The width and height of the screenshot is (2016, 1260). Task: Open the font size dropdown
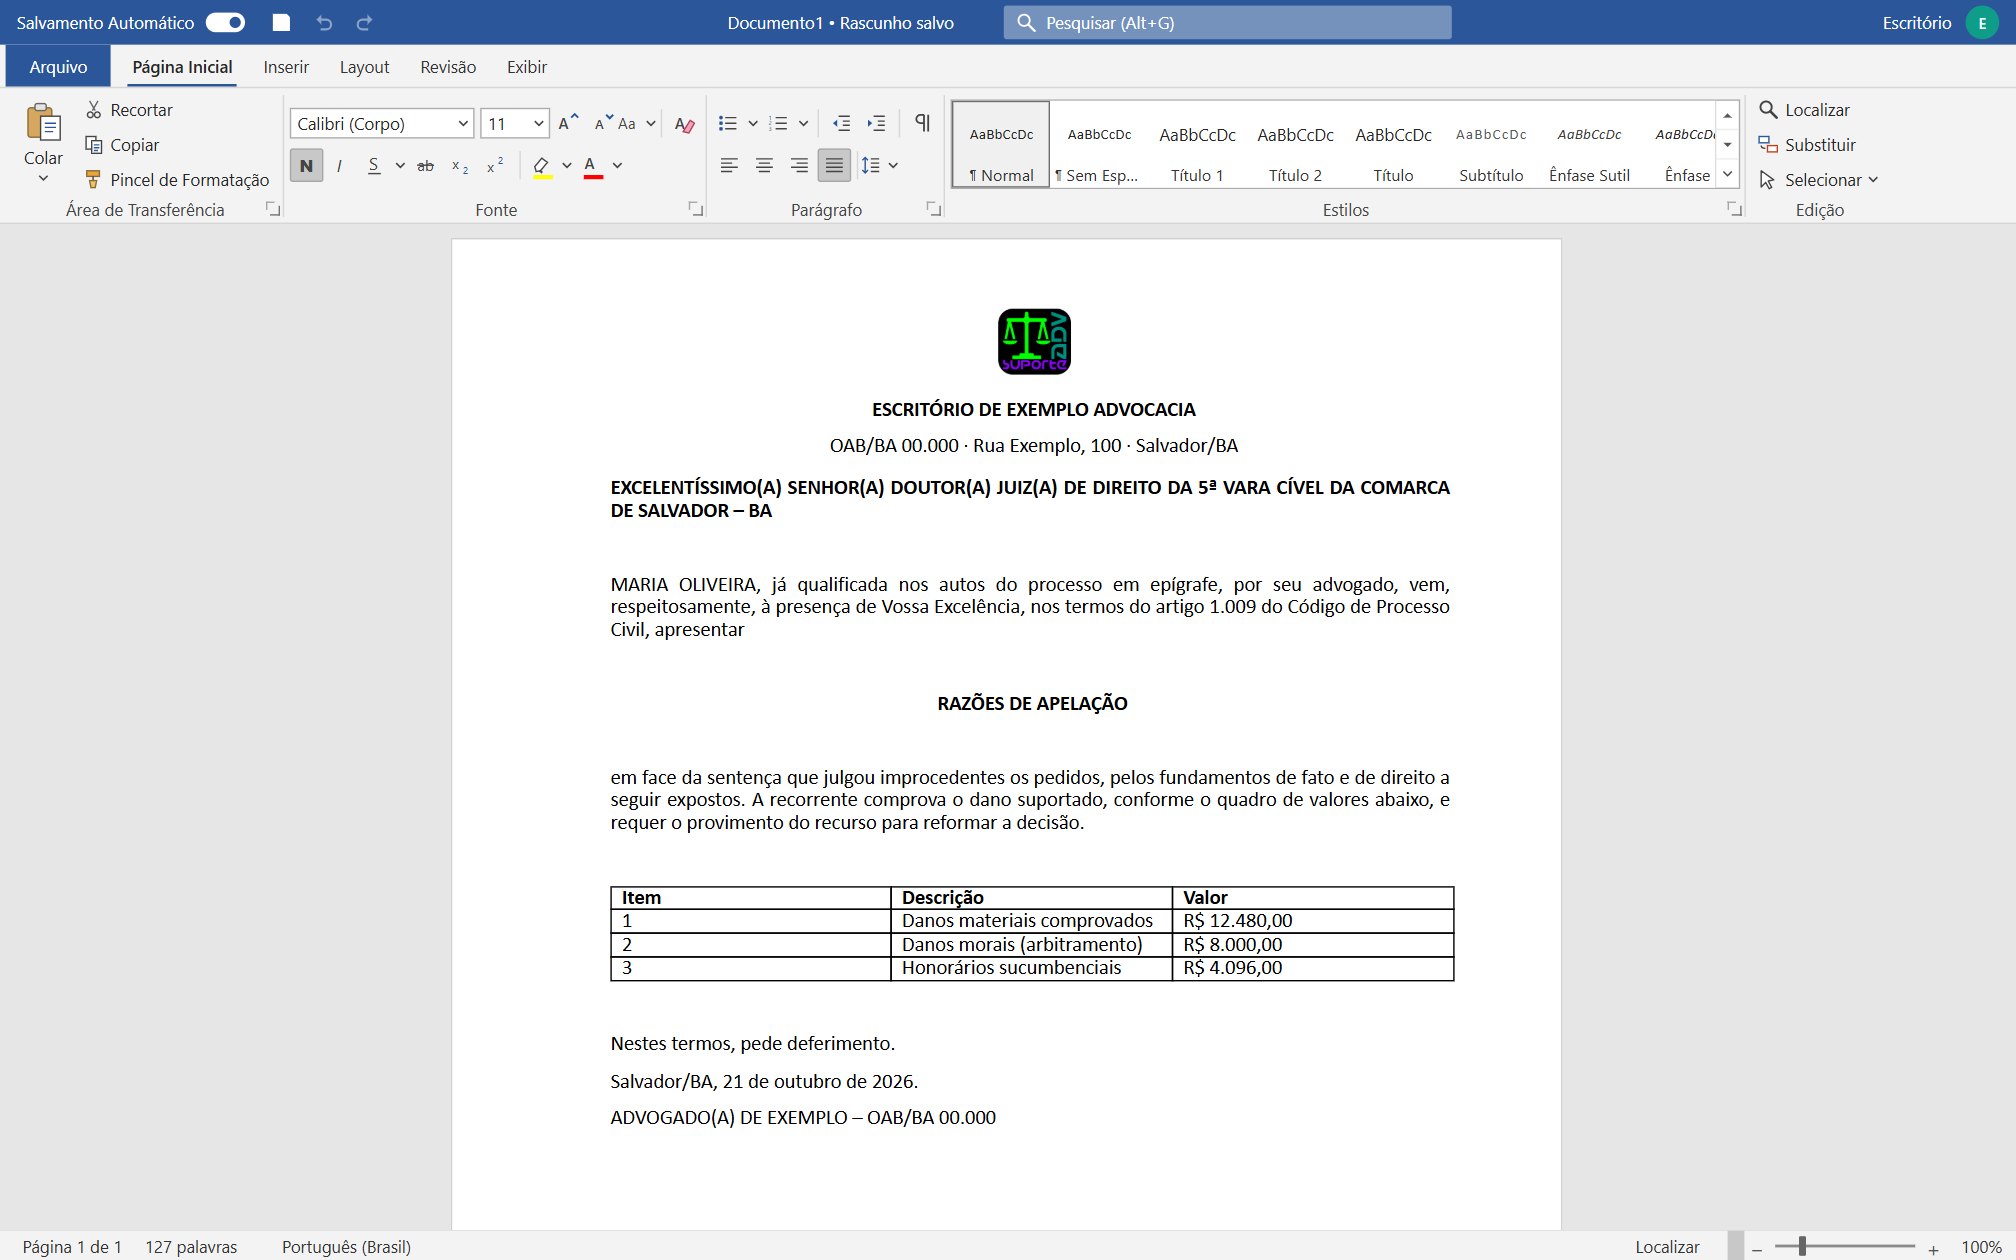coord(538,124)
